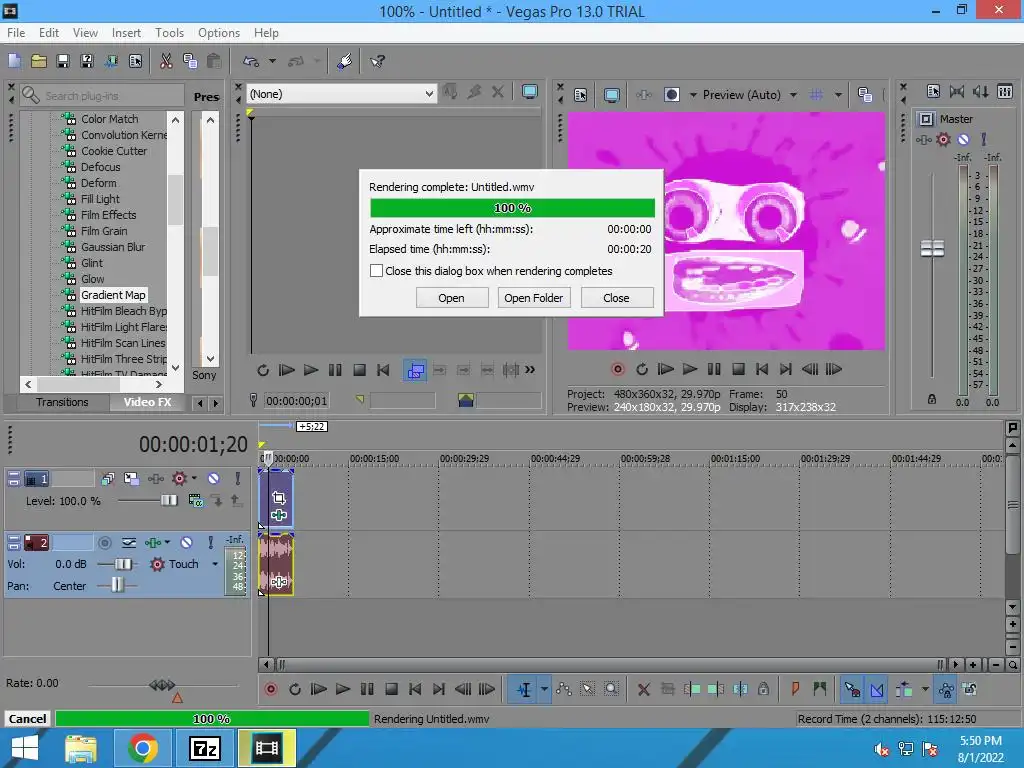Click File Explorer in the taskbar
The height and width of the screenshot is (768, 1024).
point(80,748)
